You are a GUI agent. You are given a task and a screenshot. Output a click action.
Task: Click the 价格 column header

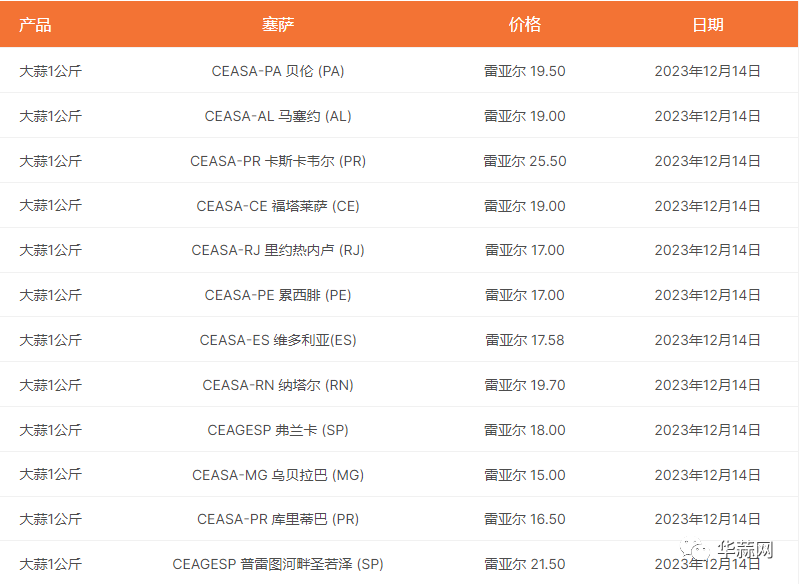[525, 24]
